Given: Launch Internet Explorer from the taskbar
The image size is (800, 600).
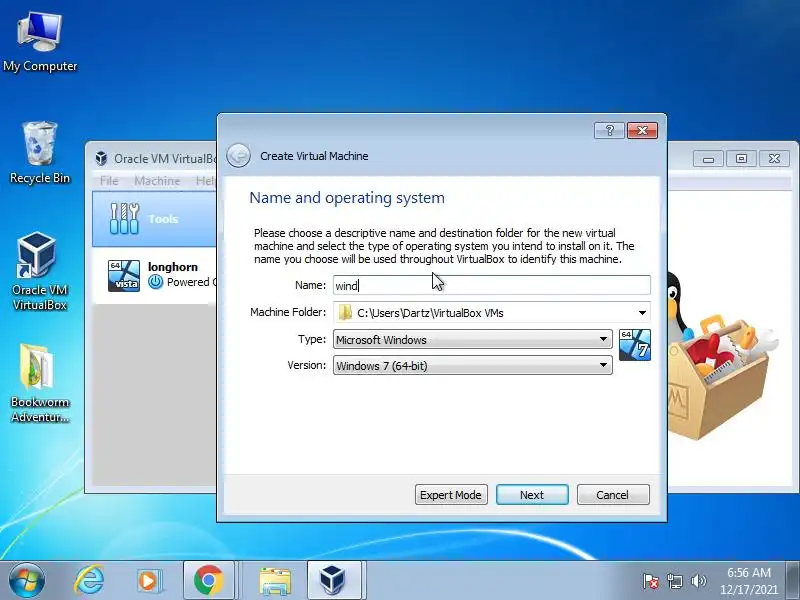Looking at the screenshot, I should pos(89,581).
